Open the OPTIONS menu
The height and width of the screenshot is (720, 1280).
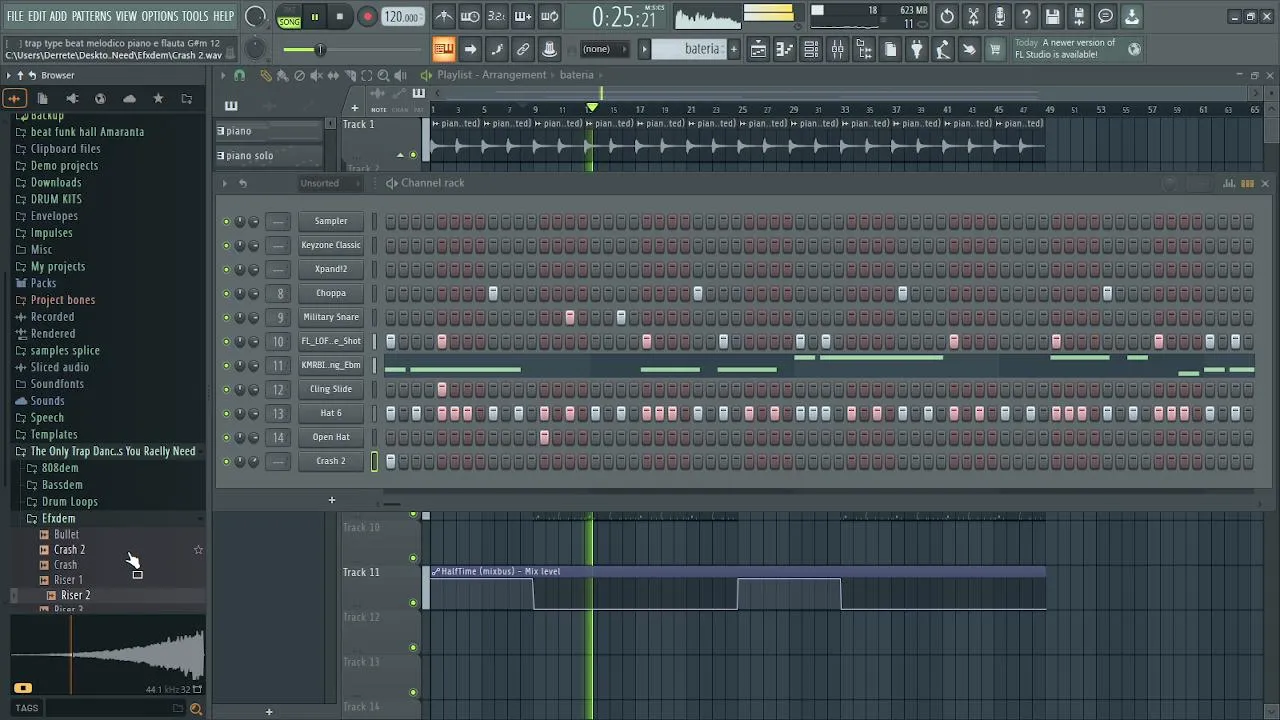[159, 16]
